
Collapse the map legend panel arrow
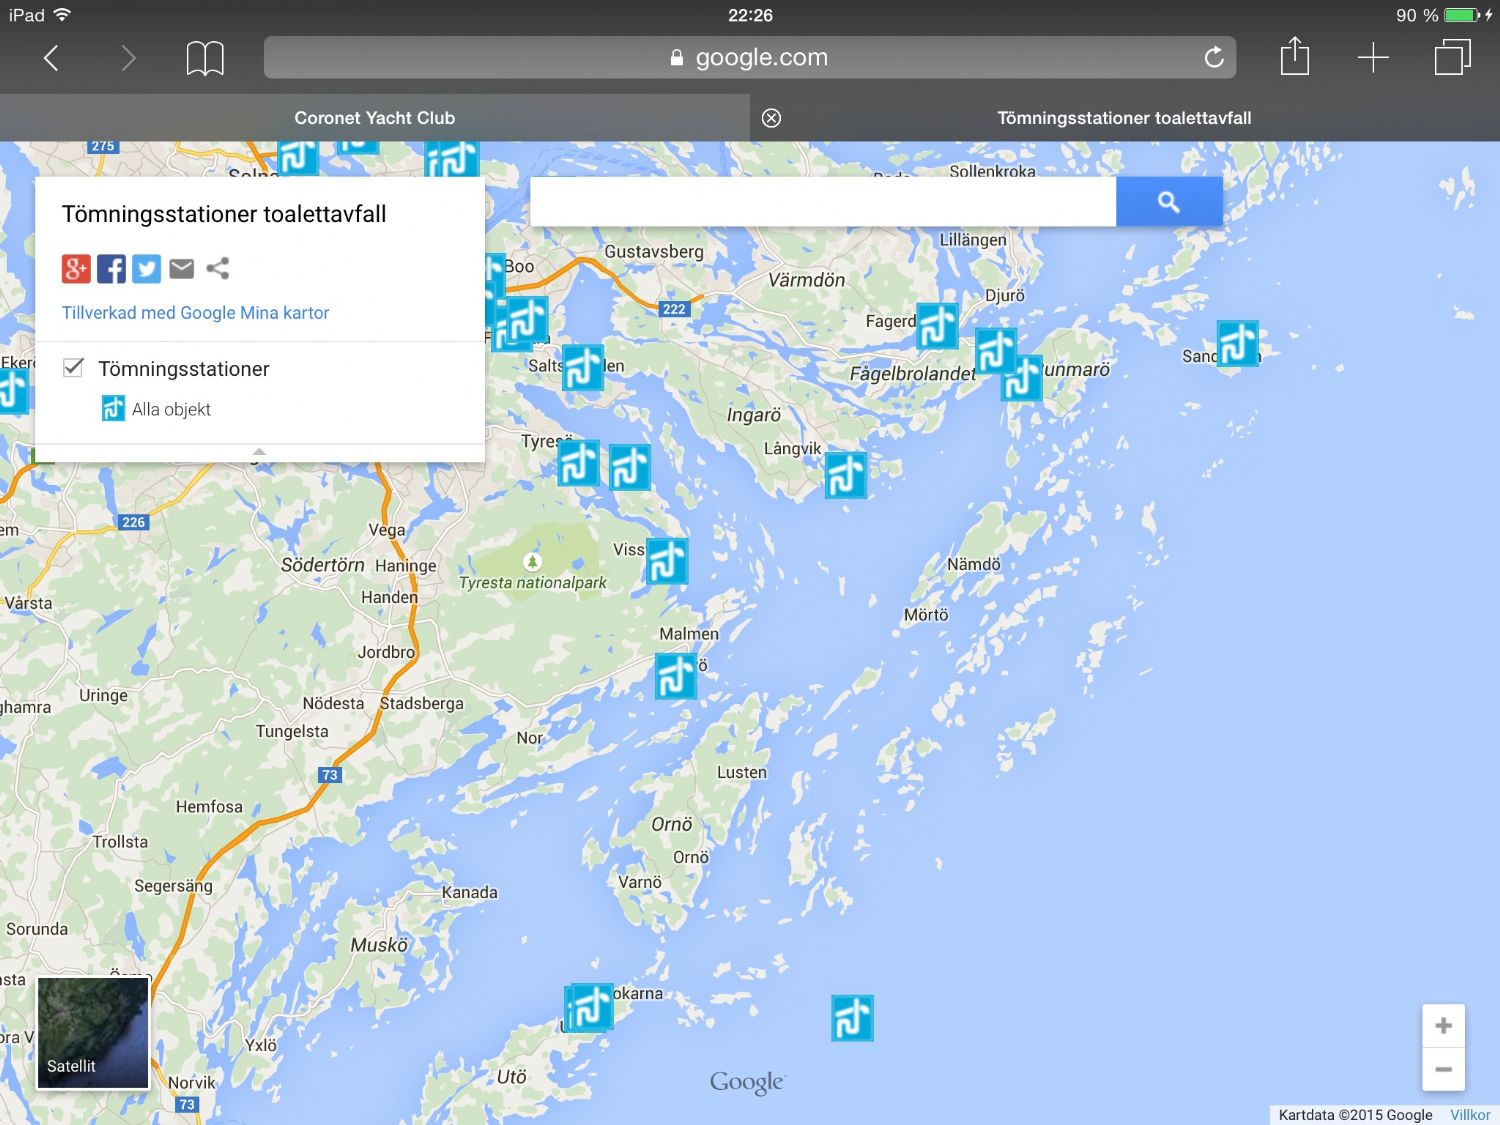pos(259,452)
